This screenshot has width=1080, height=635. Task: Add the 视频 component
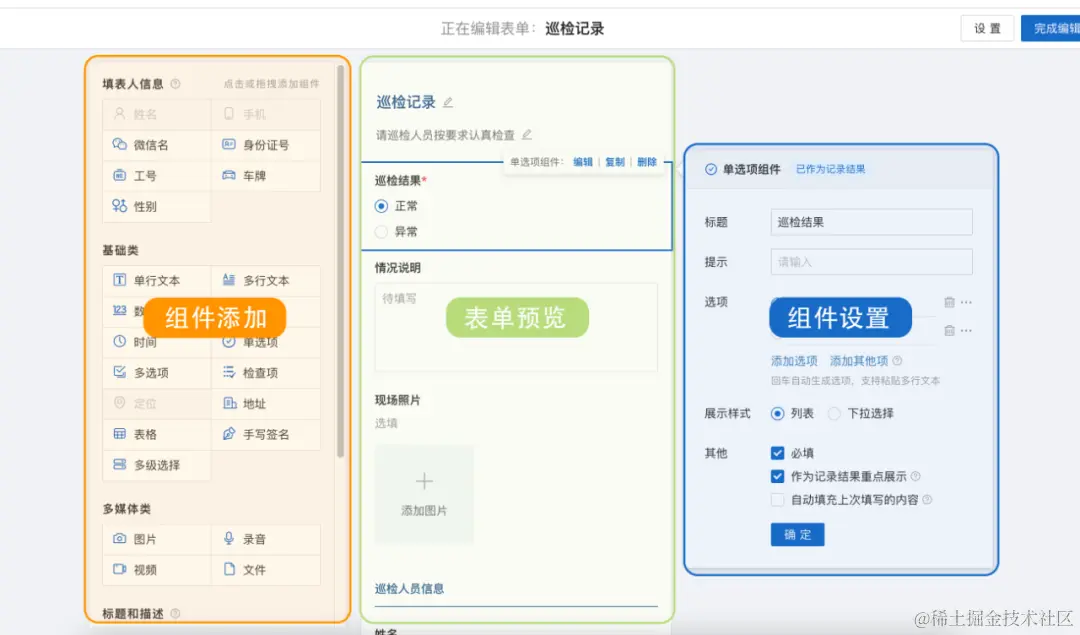click(x=156, y=570)
